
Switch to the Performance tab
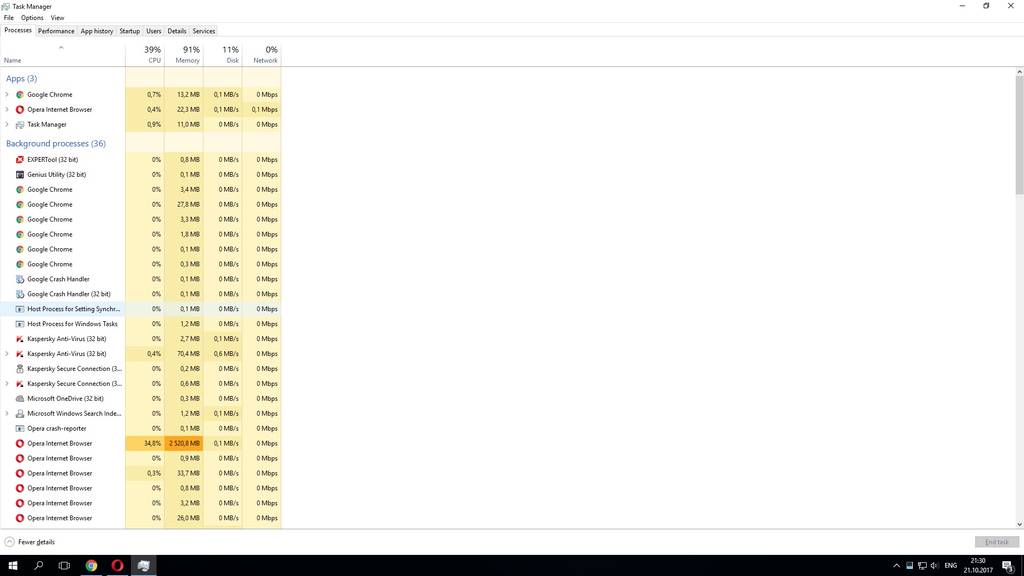(x=56, y=31)
